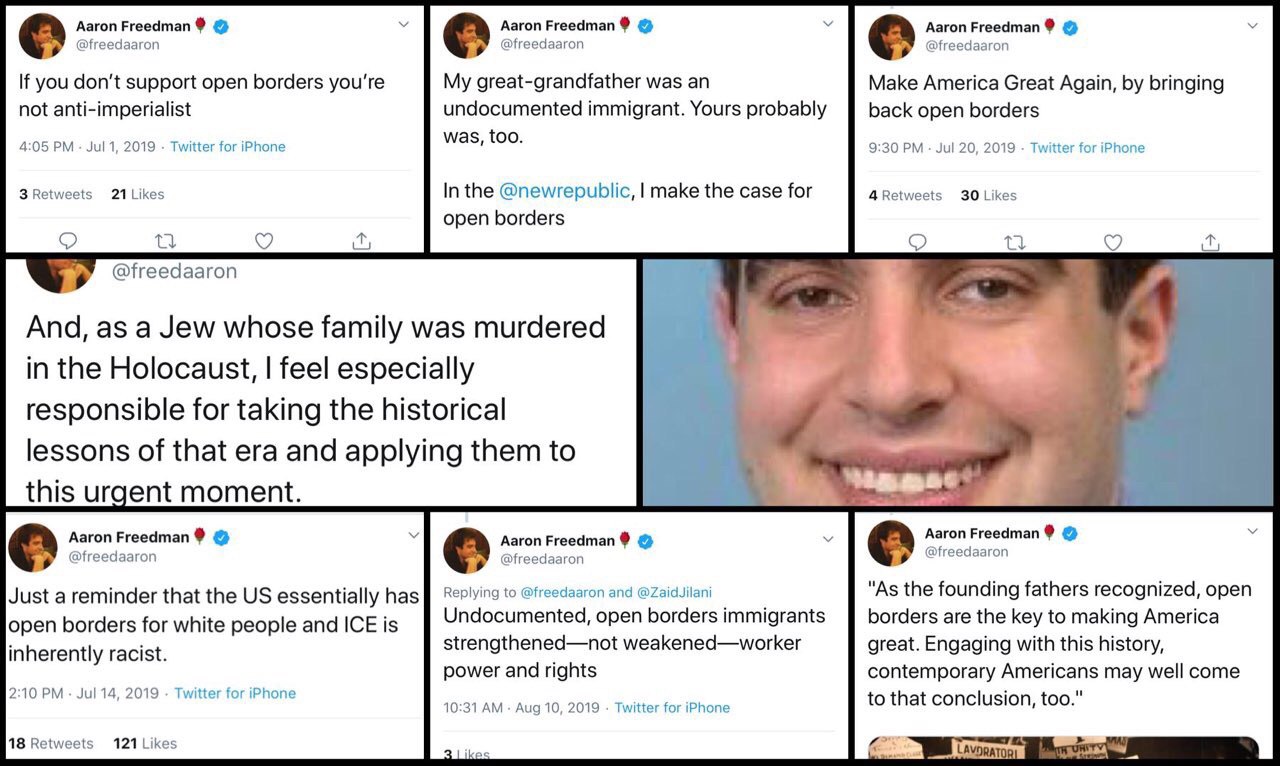Viewport: 1280px width, 766px height.
Task: Retweet the Make America Great Again tweet
Action: 1015,241
